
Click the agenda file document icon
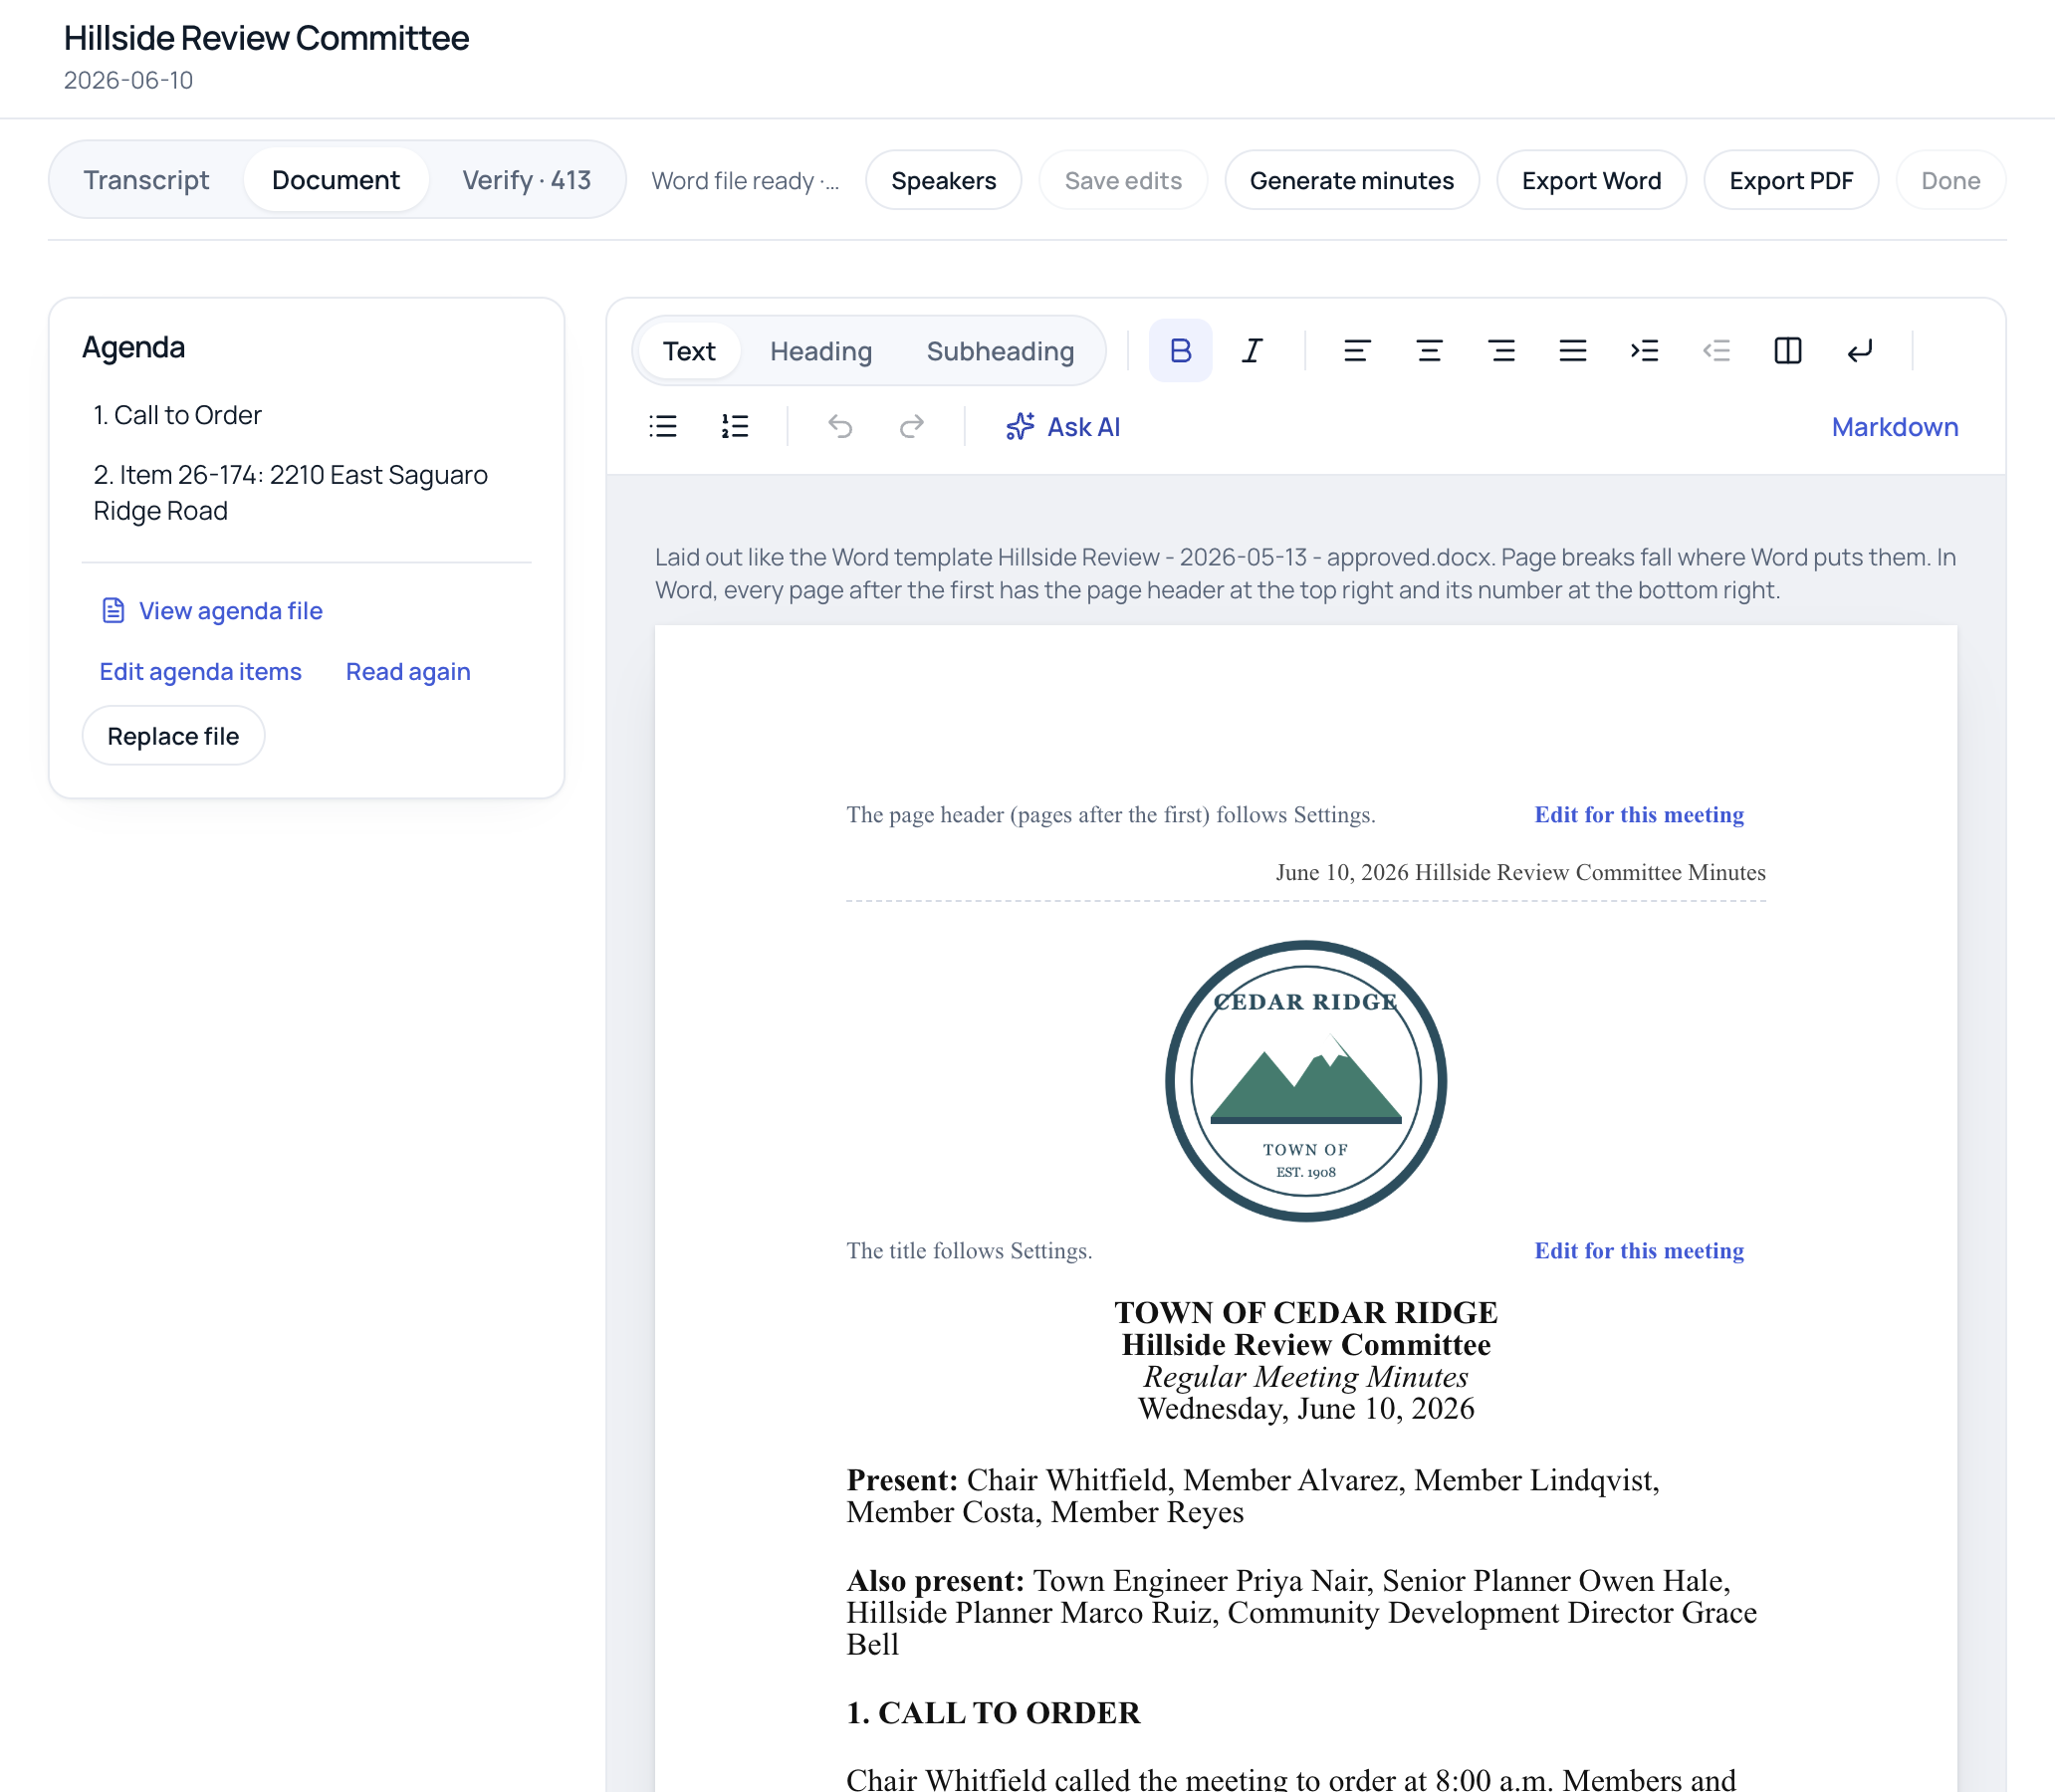pyautogui.click(x=113, y=611)
